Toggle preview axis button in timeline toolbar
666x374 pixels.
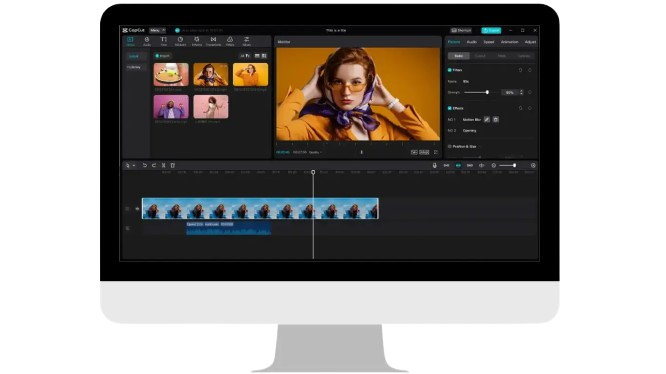click(x=482, y=165)
